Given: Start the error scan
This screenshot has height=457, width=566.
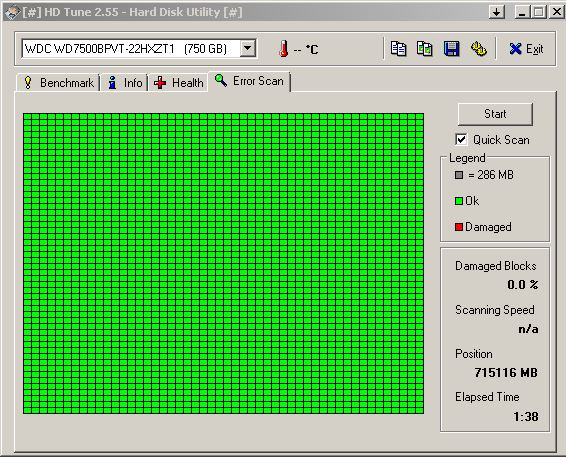Looking at the screenshot, I should (x=495, y=114).
